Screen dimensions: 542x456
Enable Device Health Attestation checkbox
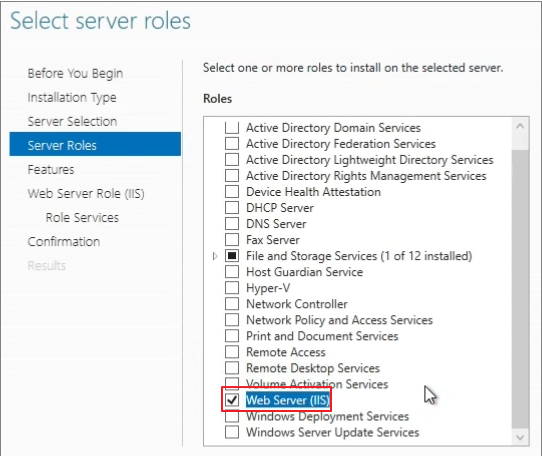tap(232, 192)
